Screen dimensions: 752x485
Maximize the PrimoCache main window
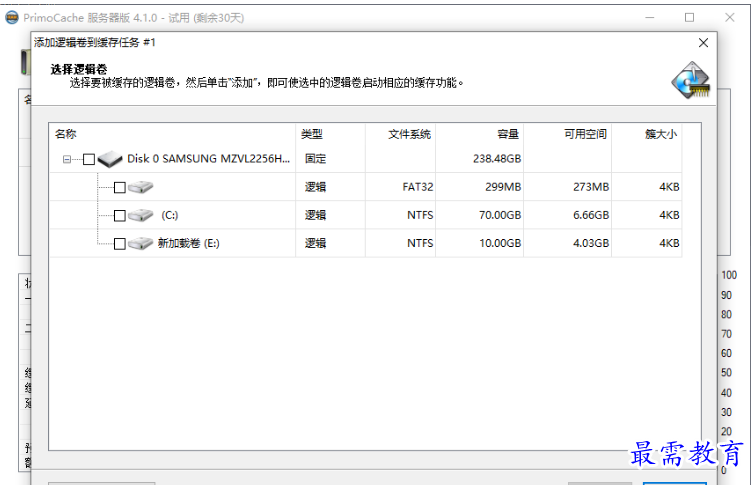tap(689, 18)
